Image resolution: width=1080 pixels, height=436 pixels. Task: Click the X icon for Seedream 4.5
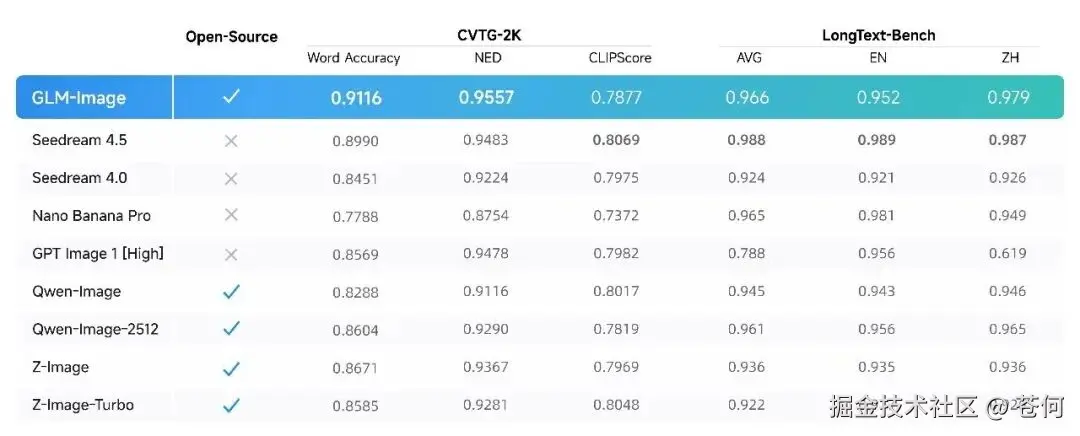click(x=231, y=141)
